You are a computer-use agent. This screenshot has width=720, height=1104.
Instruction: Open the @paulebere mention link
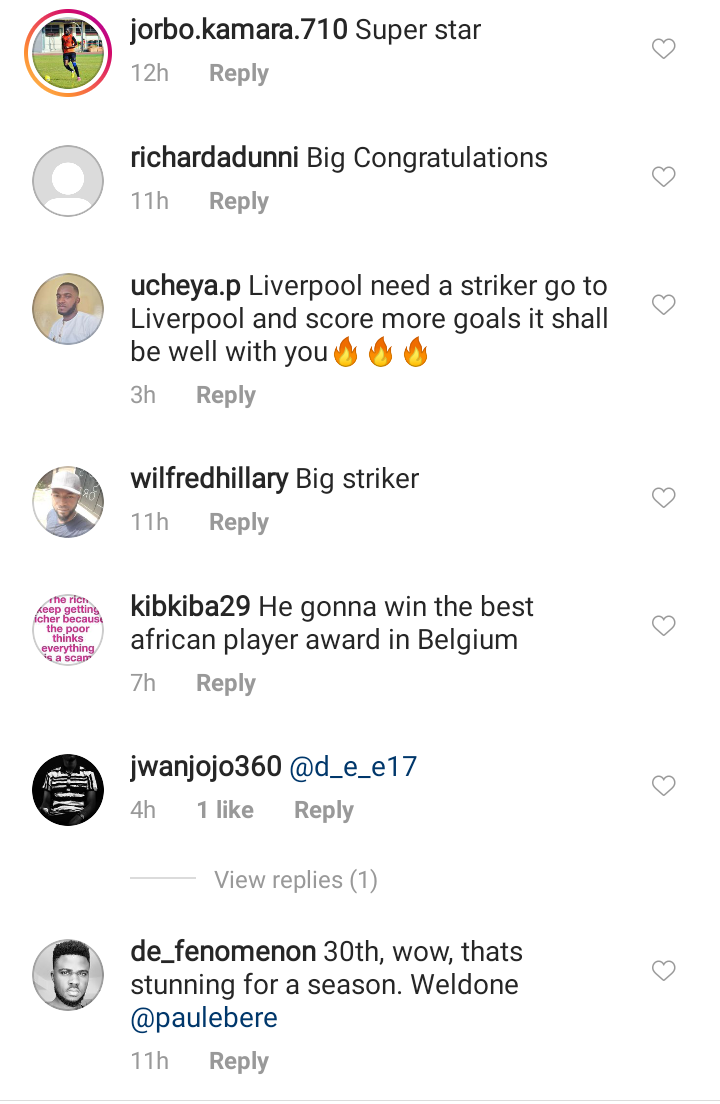pyautogui.click(x=204, y=1018)
